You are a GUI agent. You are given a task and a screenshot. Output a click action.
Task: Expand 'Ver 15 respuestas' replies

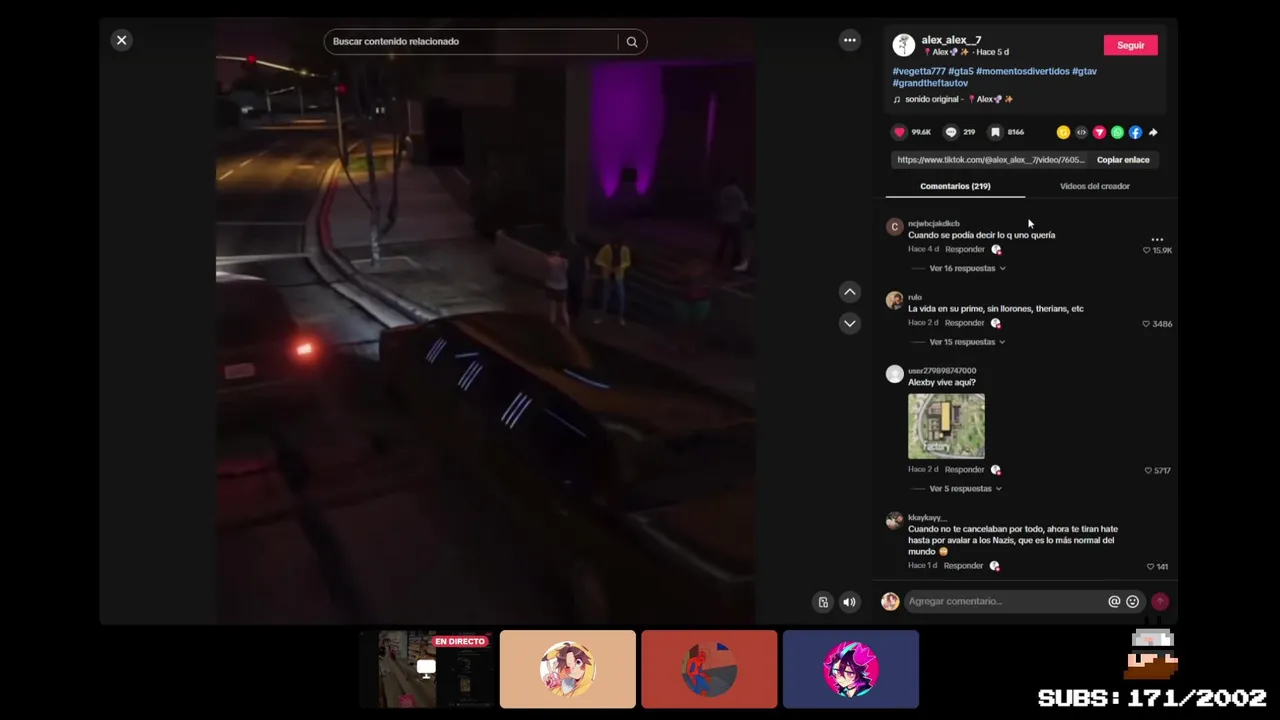(967, 342)
